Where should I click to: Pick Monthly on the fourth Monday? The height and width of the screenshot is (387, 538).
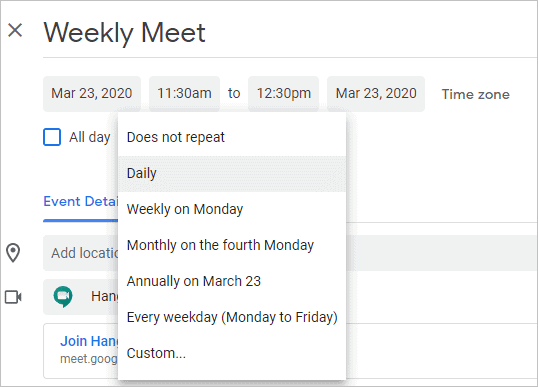click(x=232, y=245)
